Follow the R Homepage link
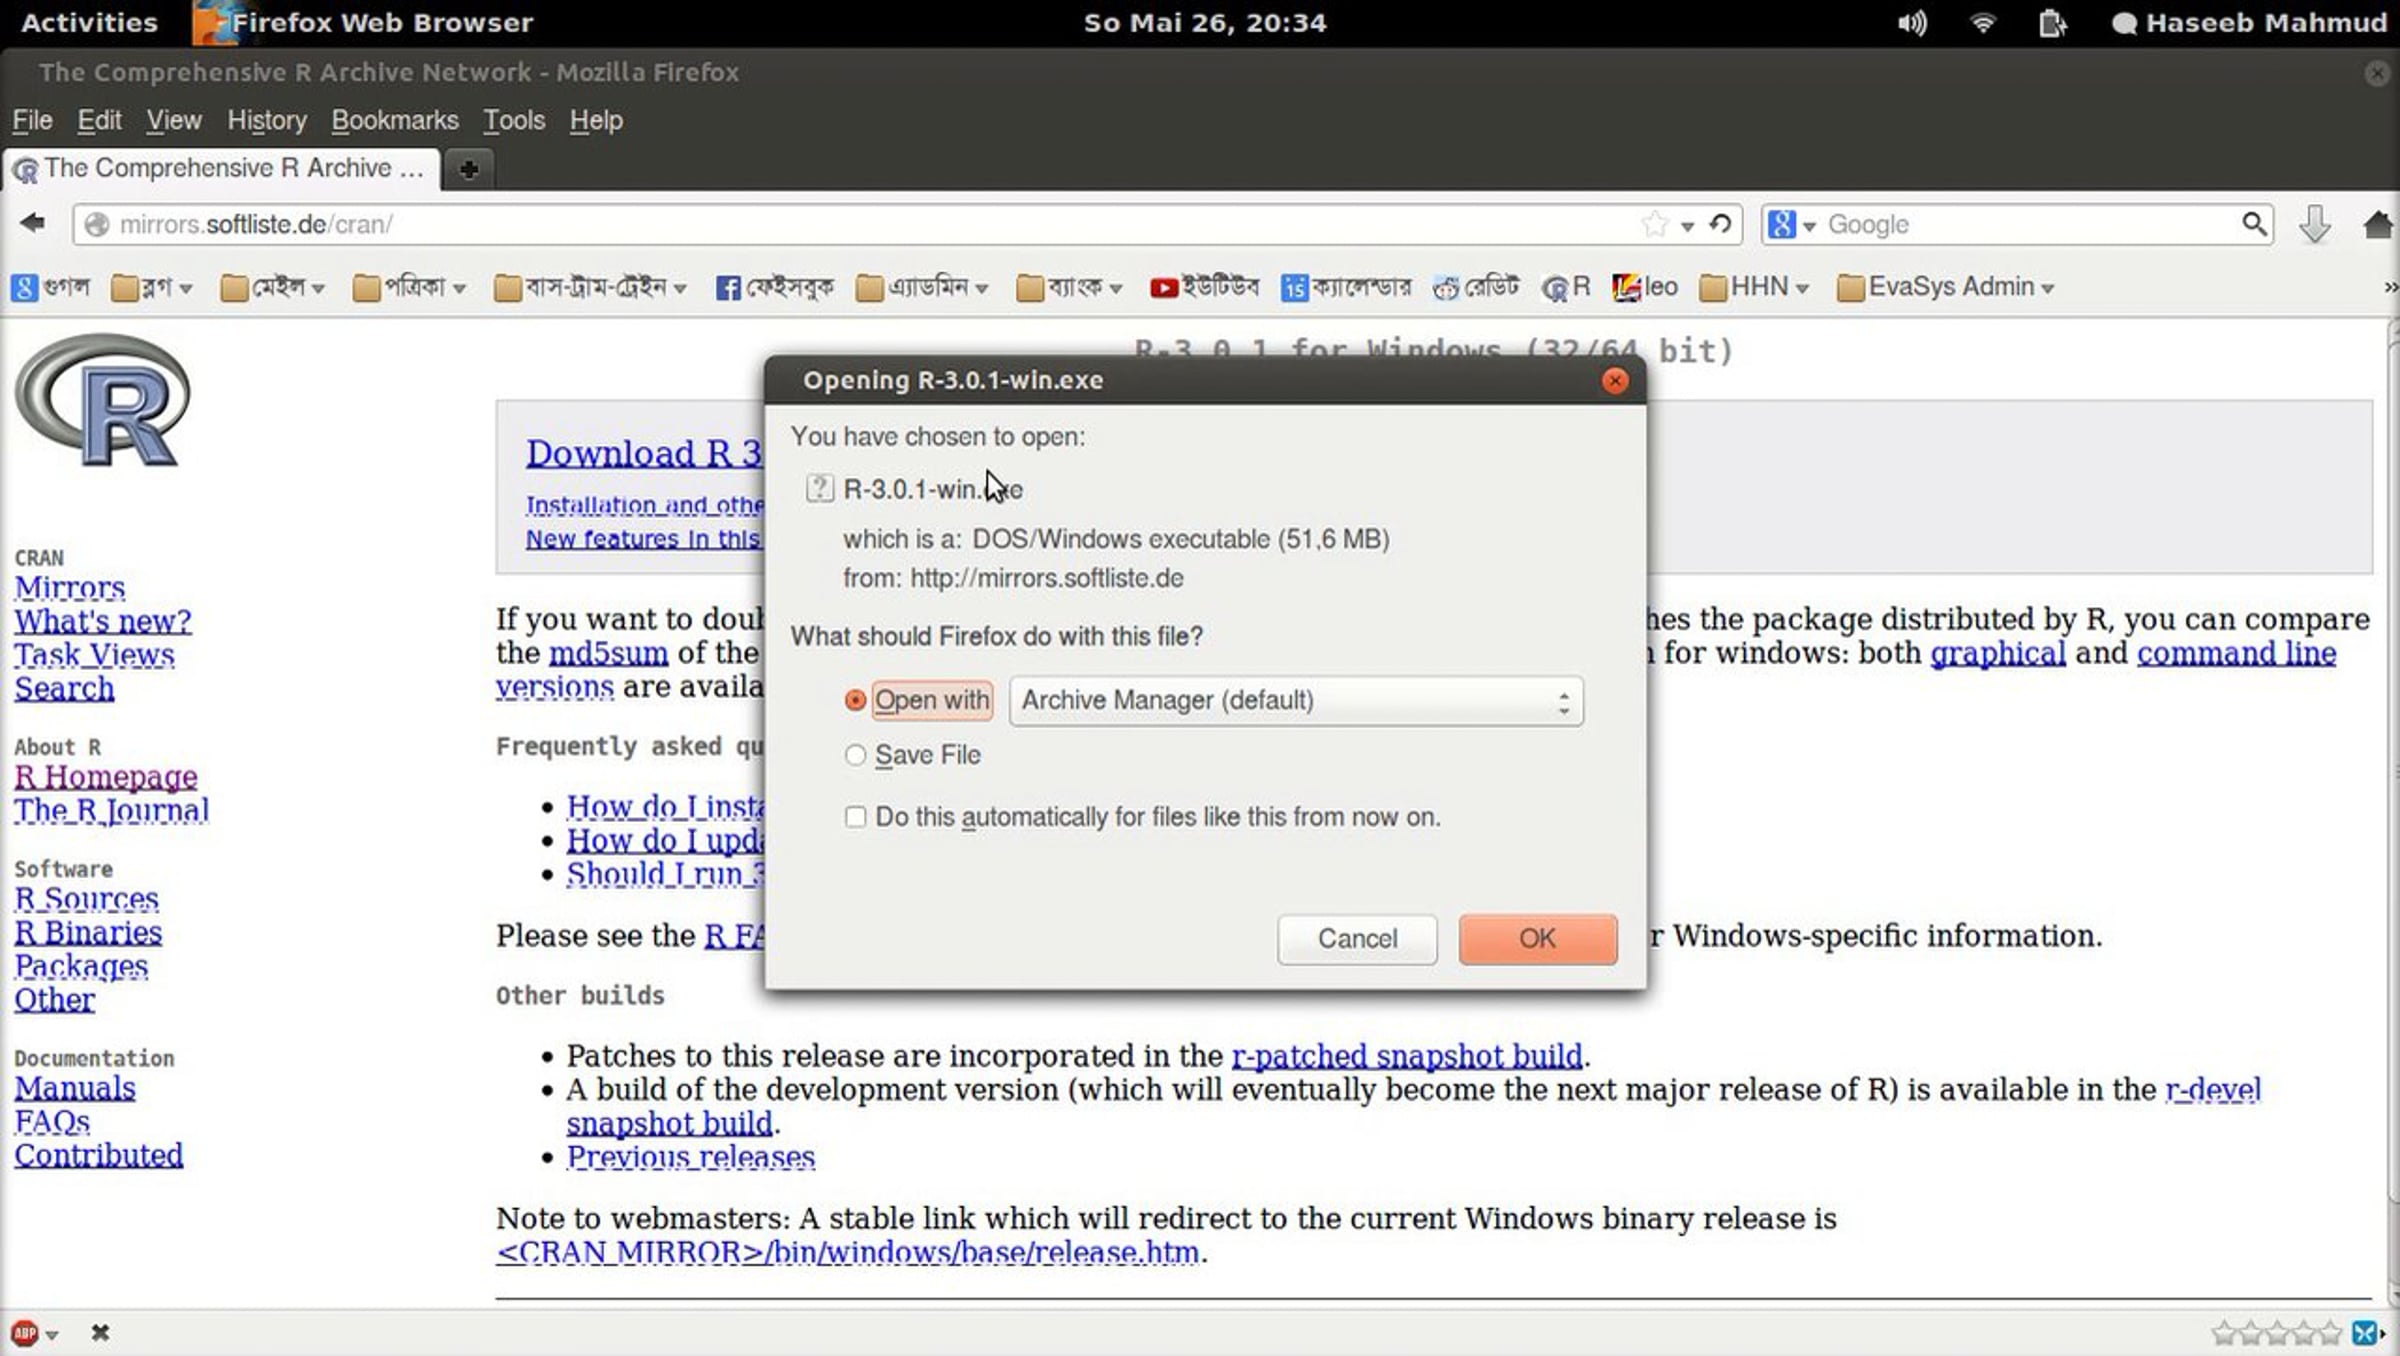This screenshot has height=1356, width=2400. coord(105,776)
